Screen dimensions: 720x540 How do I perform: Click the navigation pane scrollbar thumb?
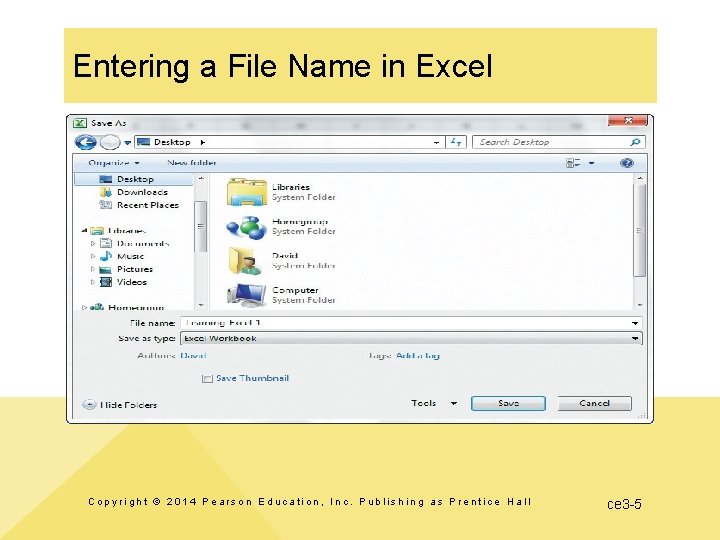click(200, 226)
